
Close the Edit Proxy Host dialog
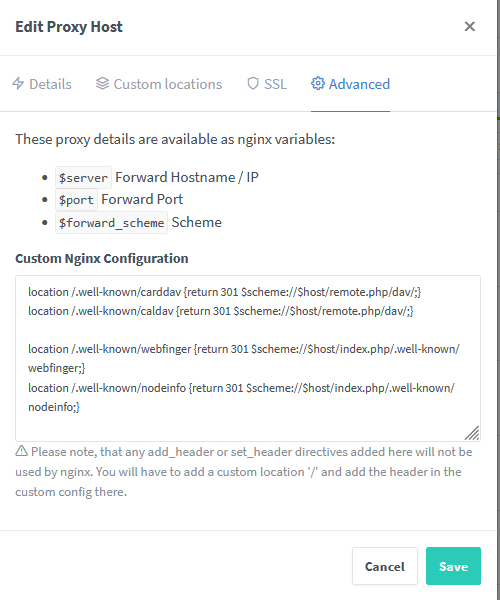(469, 26)
